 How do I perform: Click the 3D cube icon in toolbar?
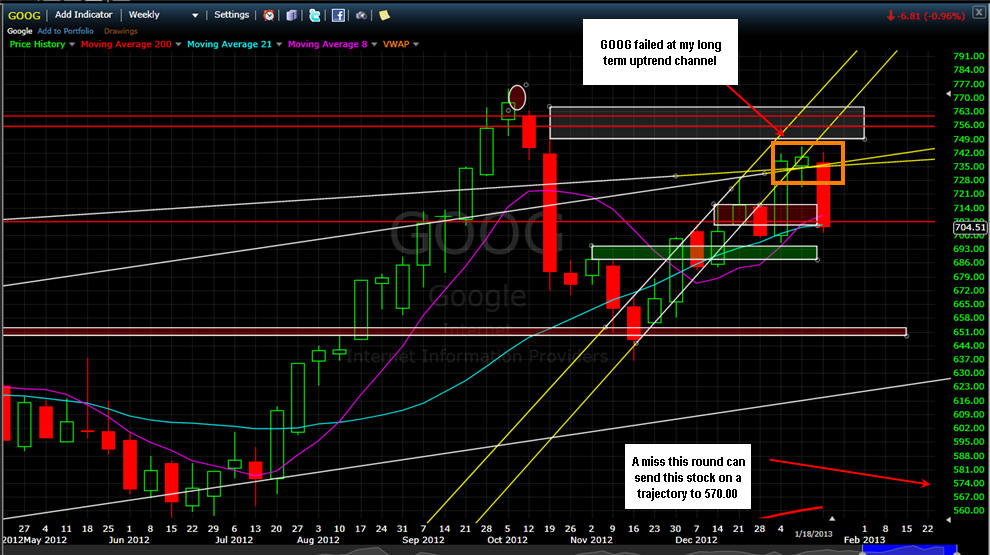tap(291, 15)
